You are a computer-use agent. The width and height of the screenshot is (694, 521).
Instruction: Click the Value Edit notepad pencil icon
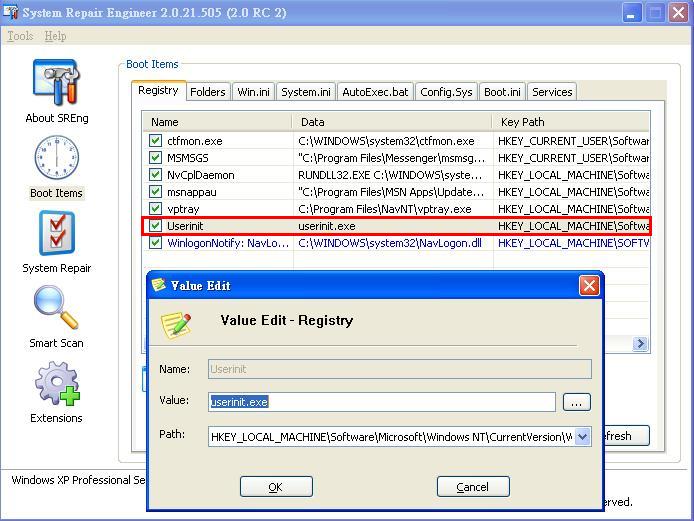point(176,324)
